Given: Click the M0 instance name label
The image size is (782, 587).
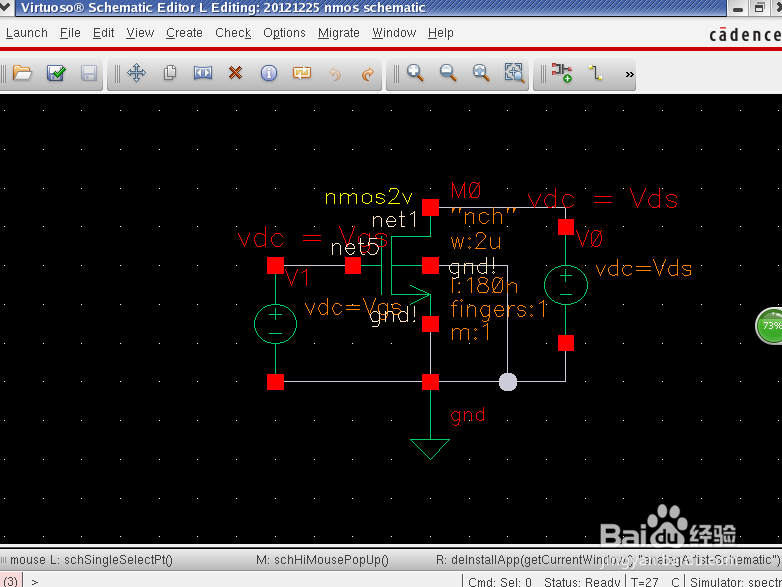Looking at the screenshot, I should tap(466, 190).
